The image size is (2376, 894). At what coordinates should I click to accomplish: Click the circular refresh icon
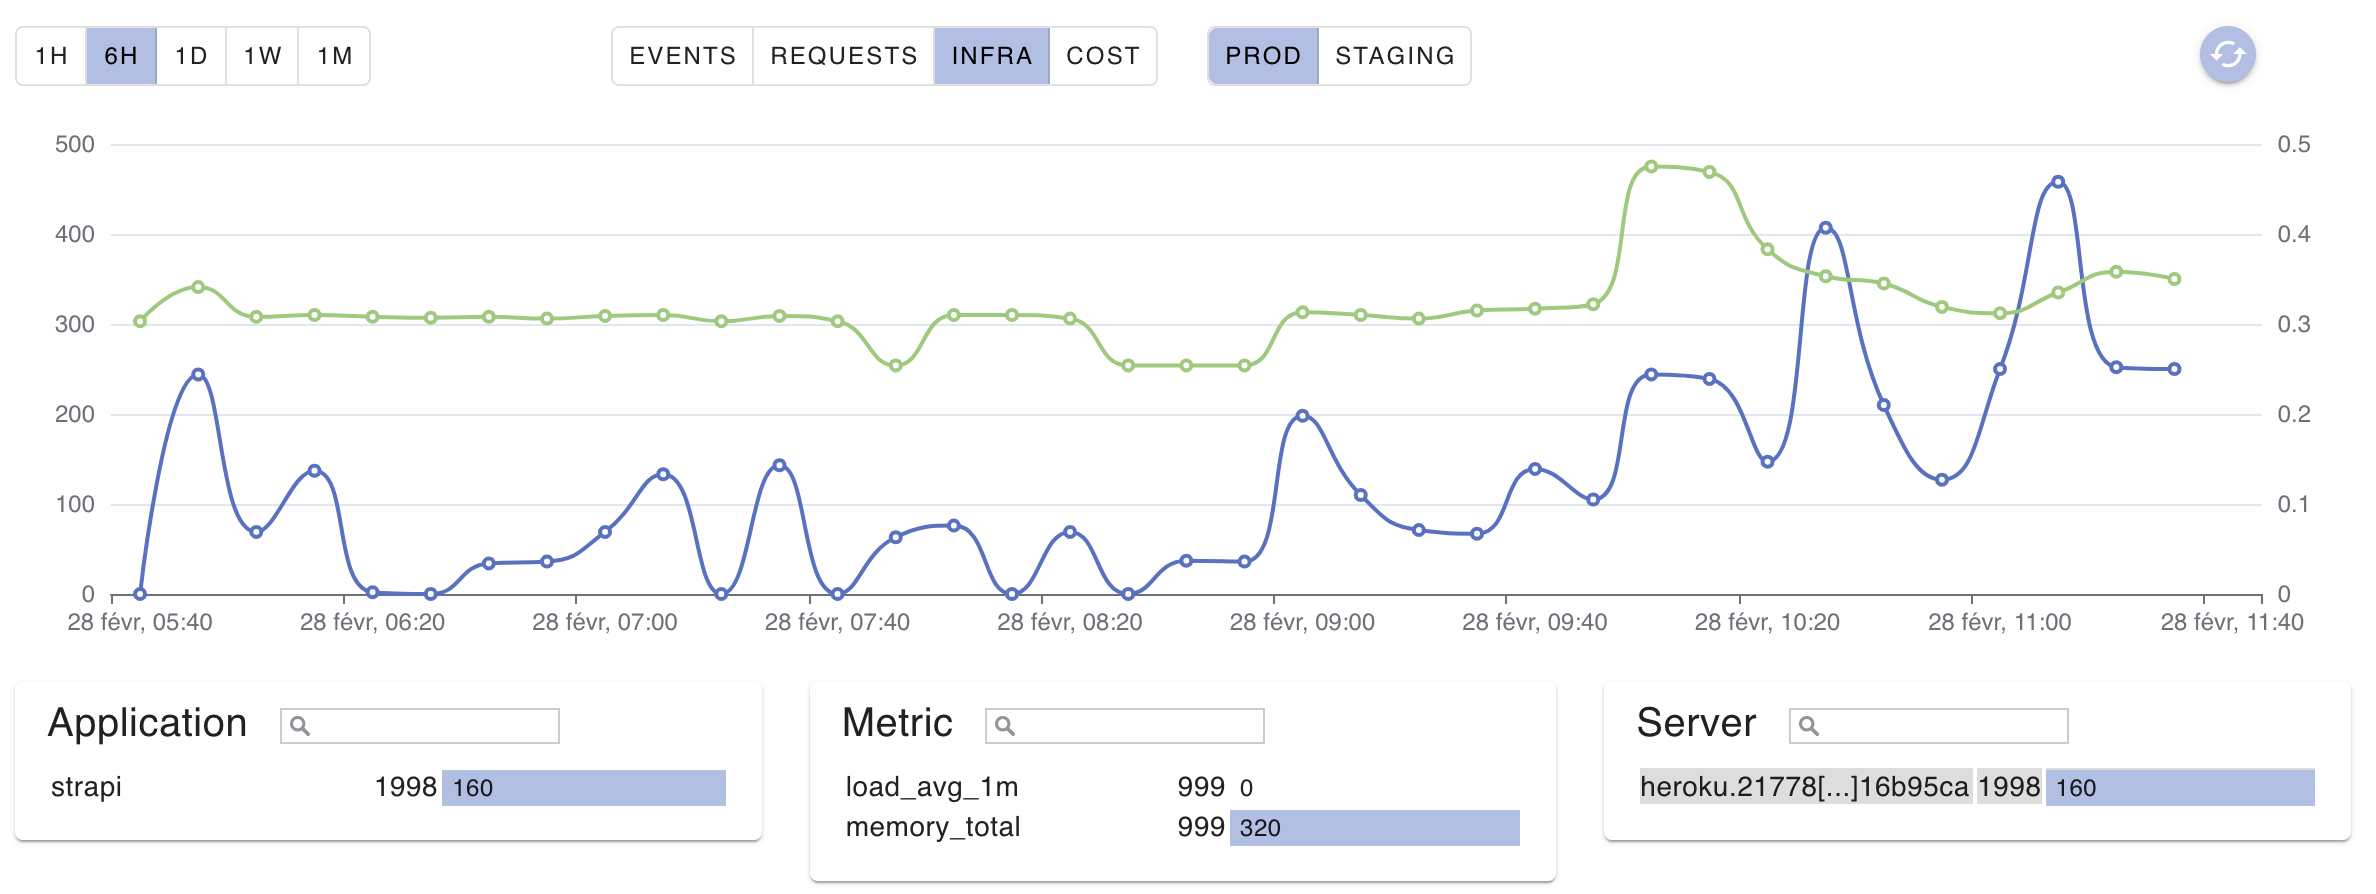[x=2227, y=55]
